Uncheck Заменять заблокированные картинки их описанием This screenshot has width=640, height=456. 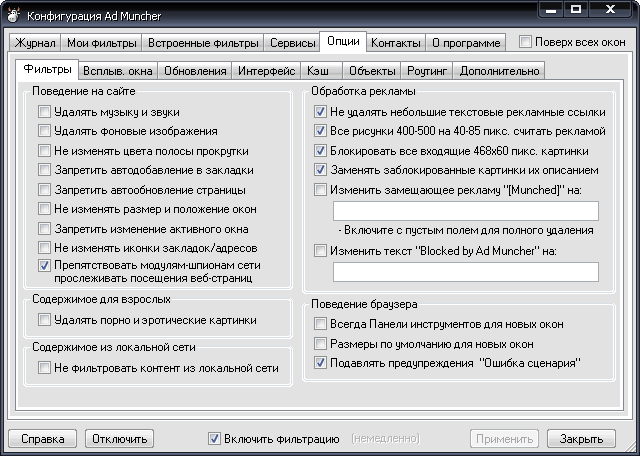[x=320, y=169]
